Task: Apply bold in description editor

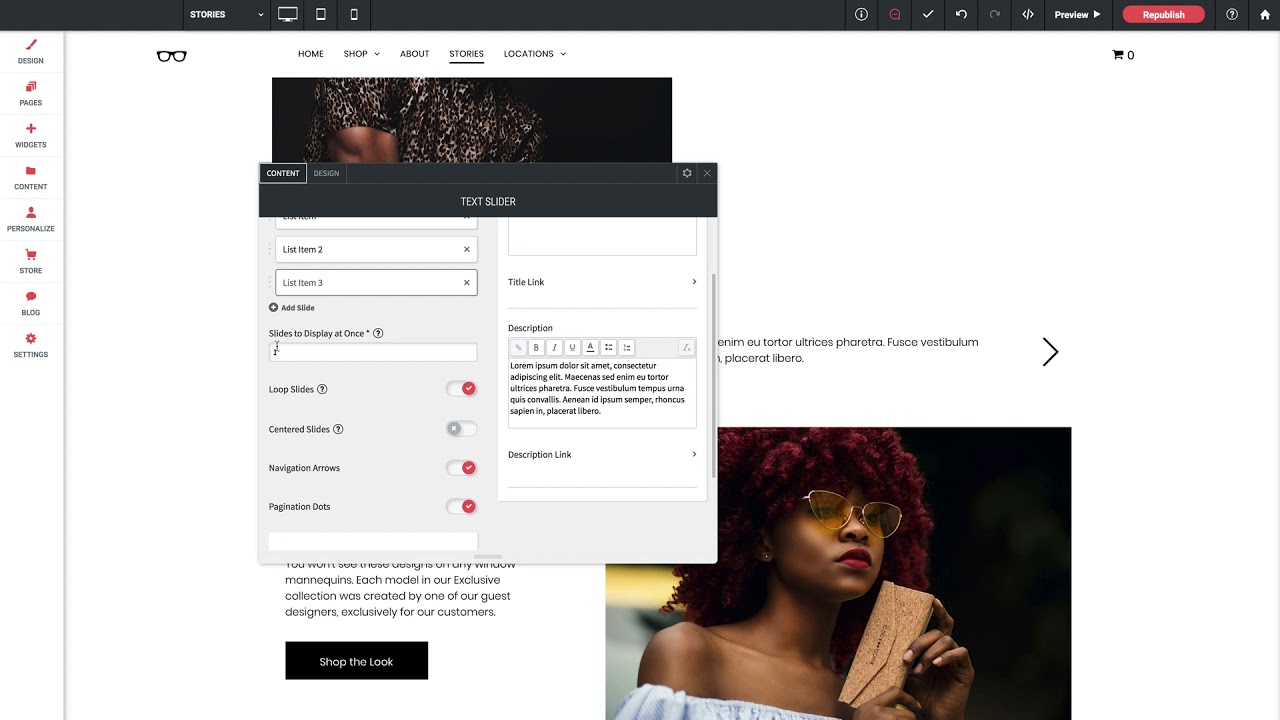Action: pyautogui.click(x=536, y=347)
